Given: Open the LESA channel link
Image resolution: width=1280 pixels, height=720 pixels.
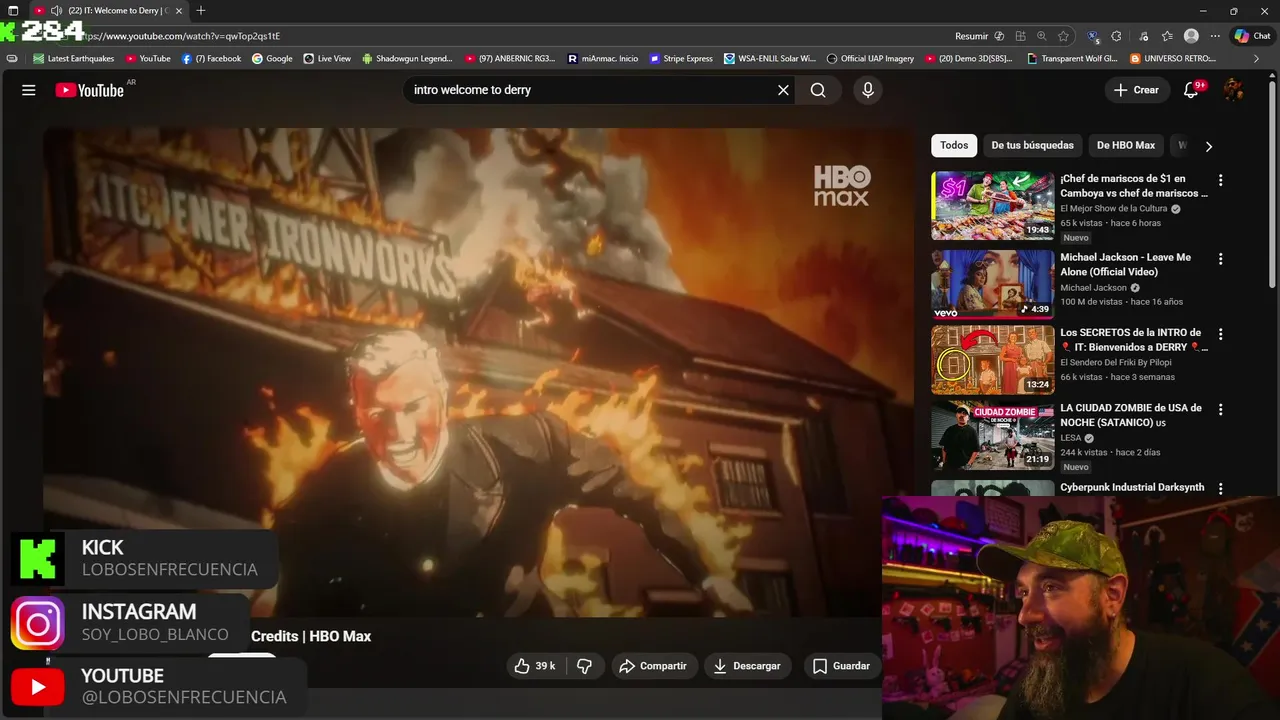Looking at the screenshot, I should point(1071,438).
